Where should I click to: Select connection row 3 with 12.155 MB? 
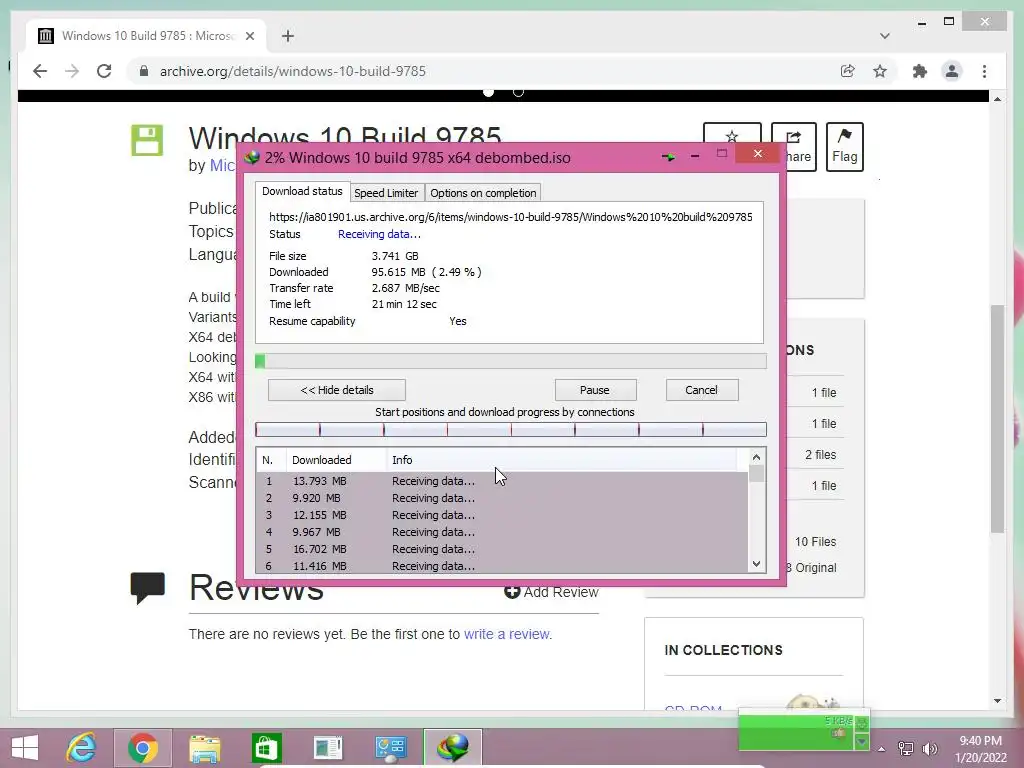coord(502,515)
